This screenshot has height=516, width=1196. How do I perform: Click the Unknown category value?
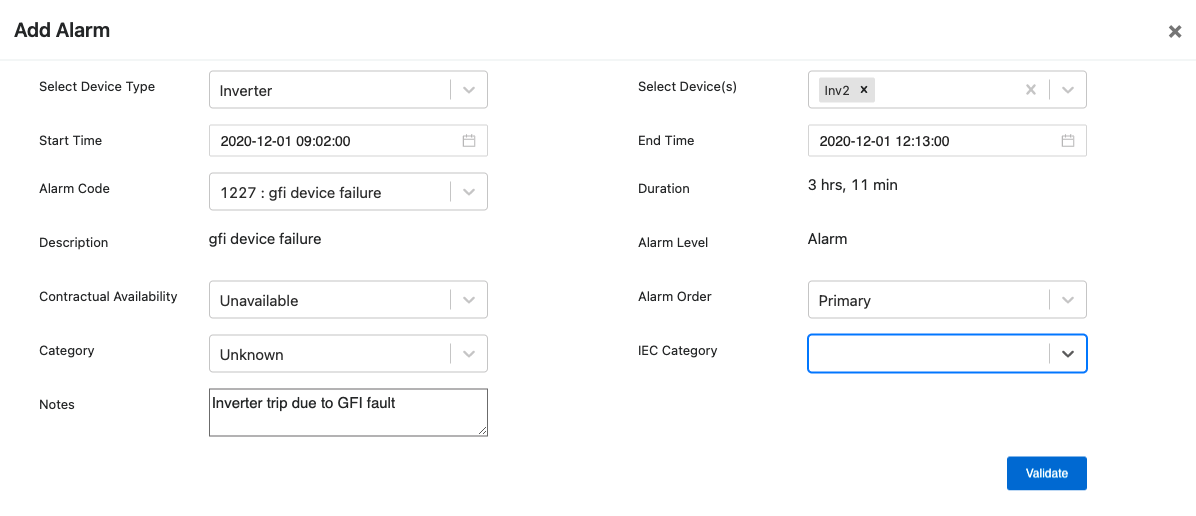(x=252, y=355)
